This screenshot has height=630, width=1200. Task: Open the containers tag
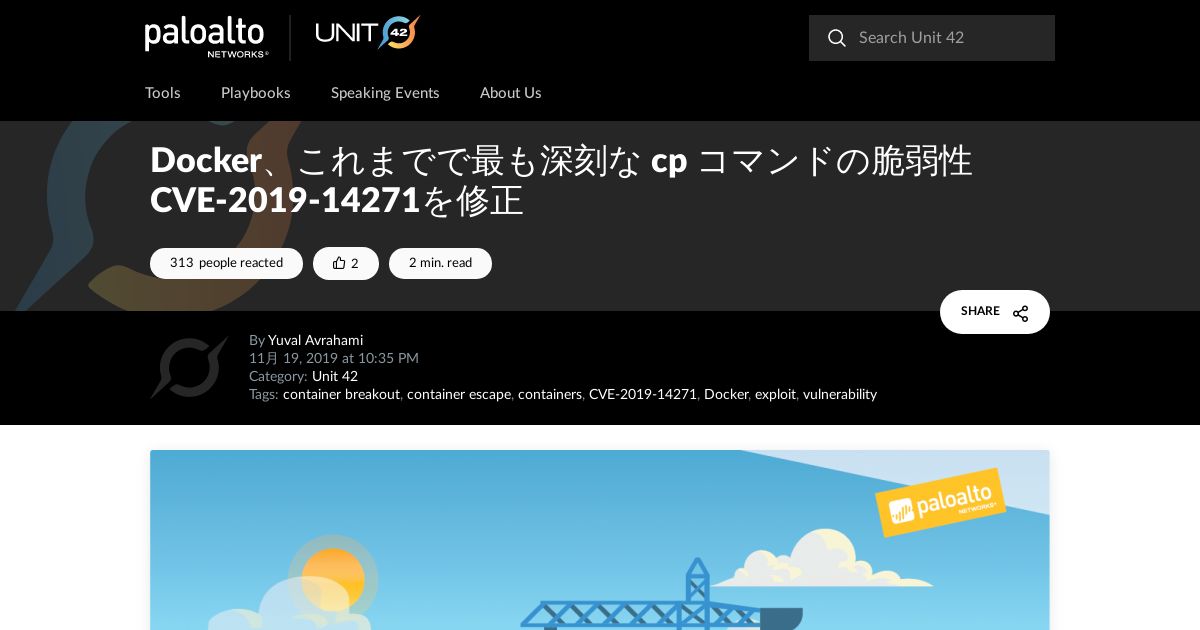point(550,395)
